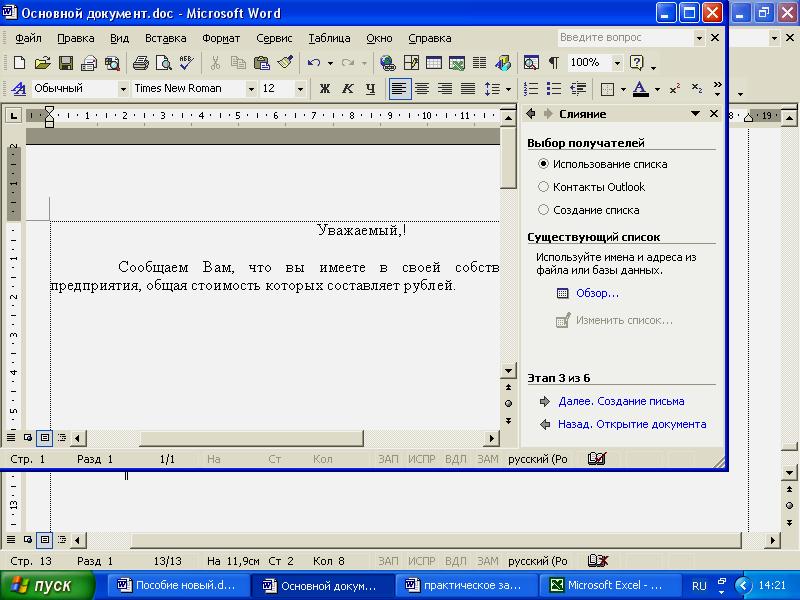Go back via 'Назад. Открытие документа'
This screenshot has height=600, width=800.
click(632, 424)
